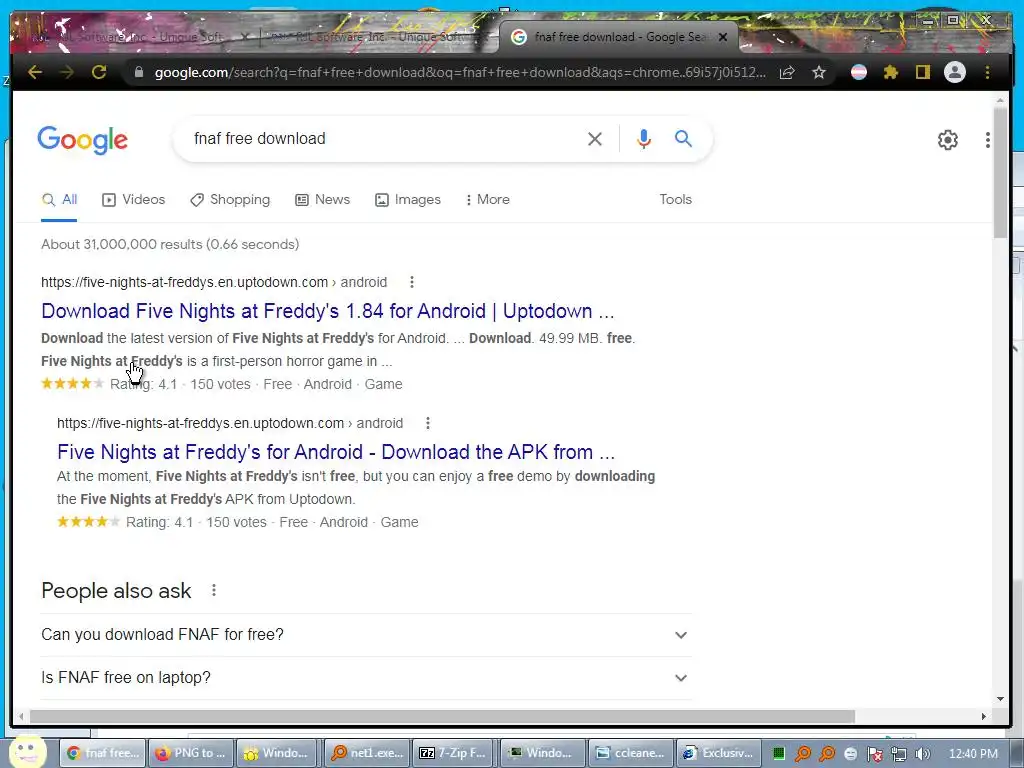Open options dots for second Uptodown result
Image resolution: width=1024 pixels, height=768 pixels.
[428, 423]
